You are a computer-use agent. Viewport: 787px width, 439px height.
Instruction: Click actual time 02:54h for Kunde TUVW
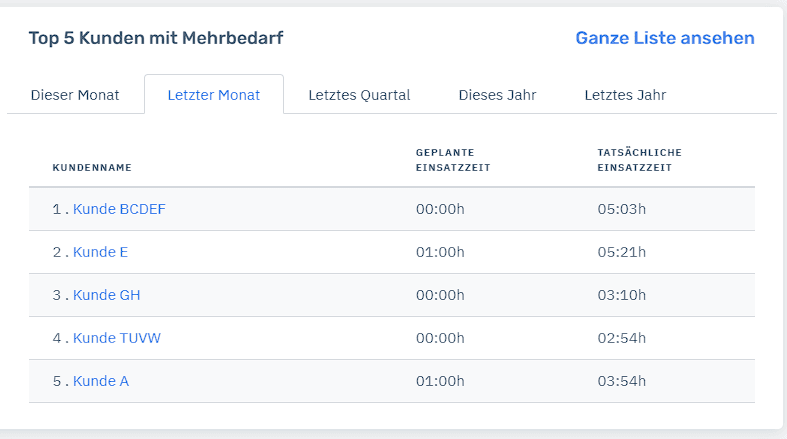tap(622, 338)
